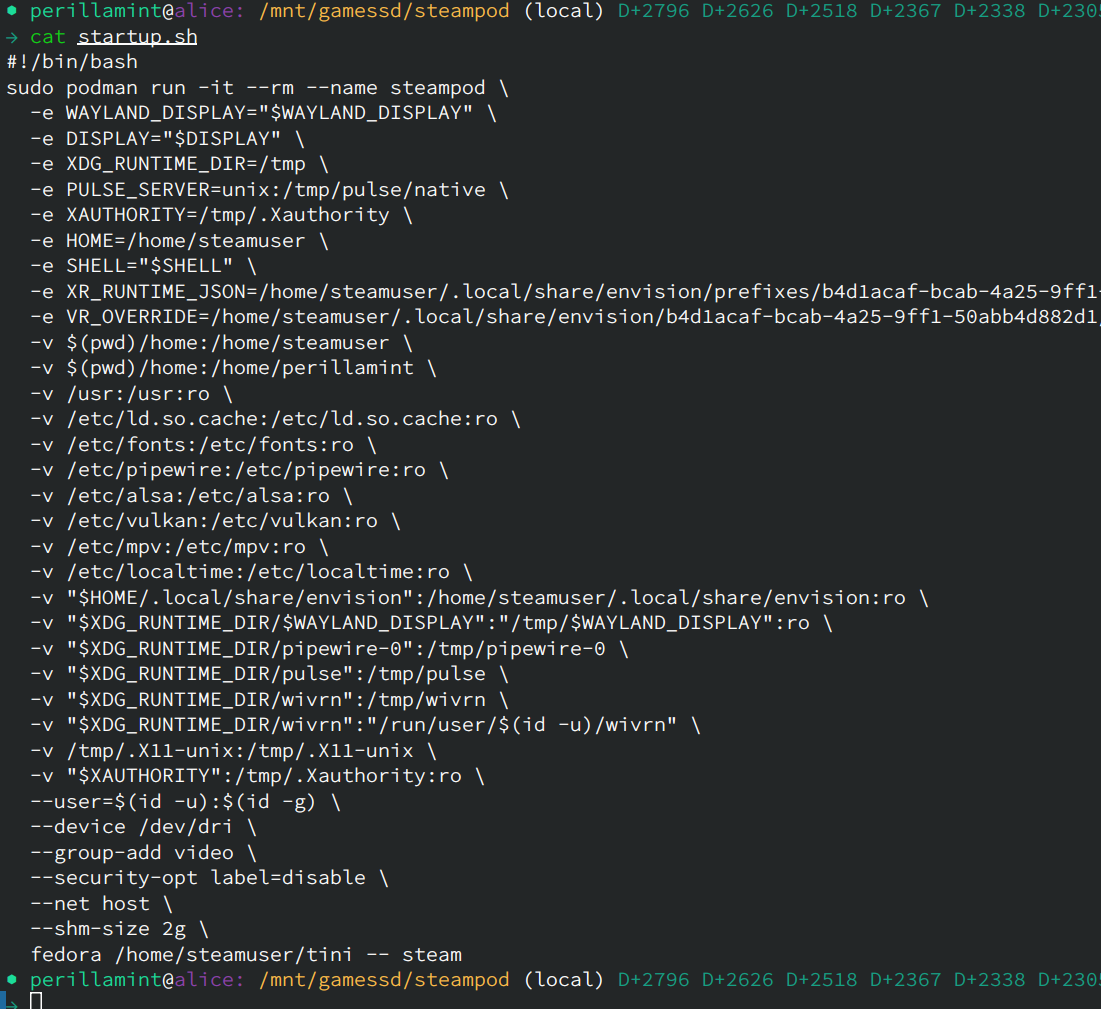Click the block cursor at the empty prompt
Screen dimensions: 1101x1009
pos(36,1000)
